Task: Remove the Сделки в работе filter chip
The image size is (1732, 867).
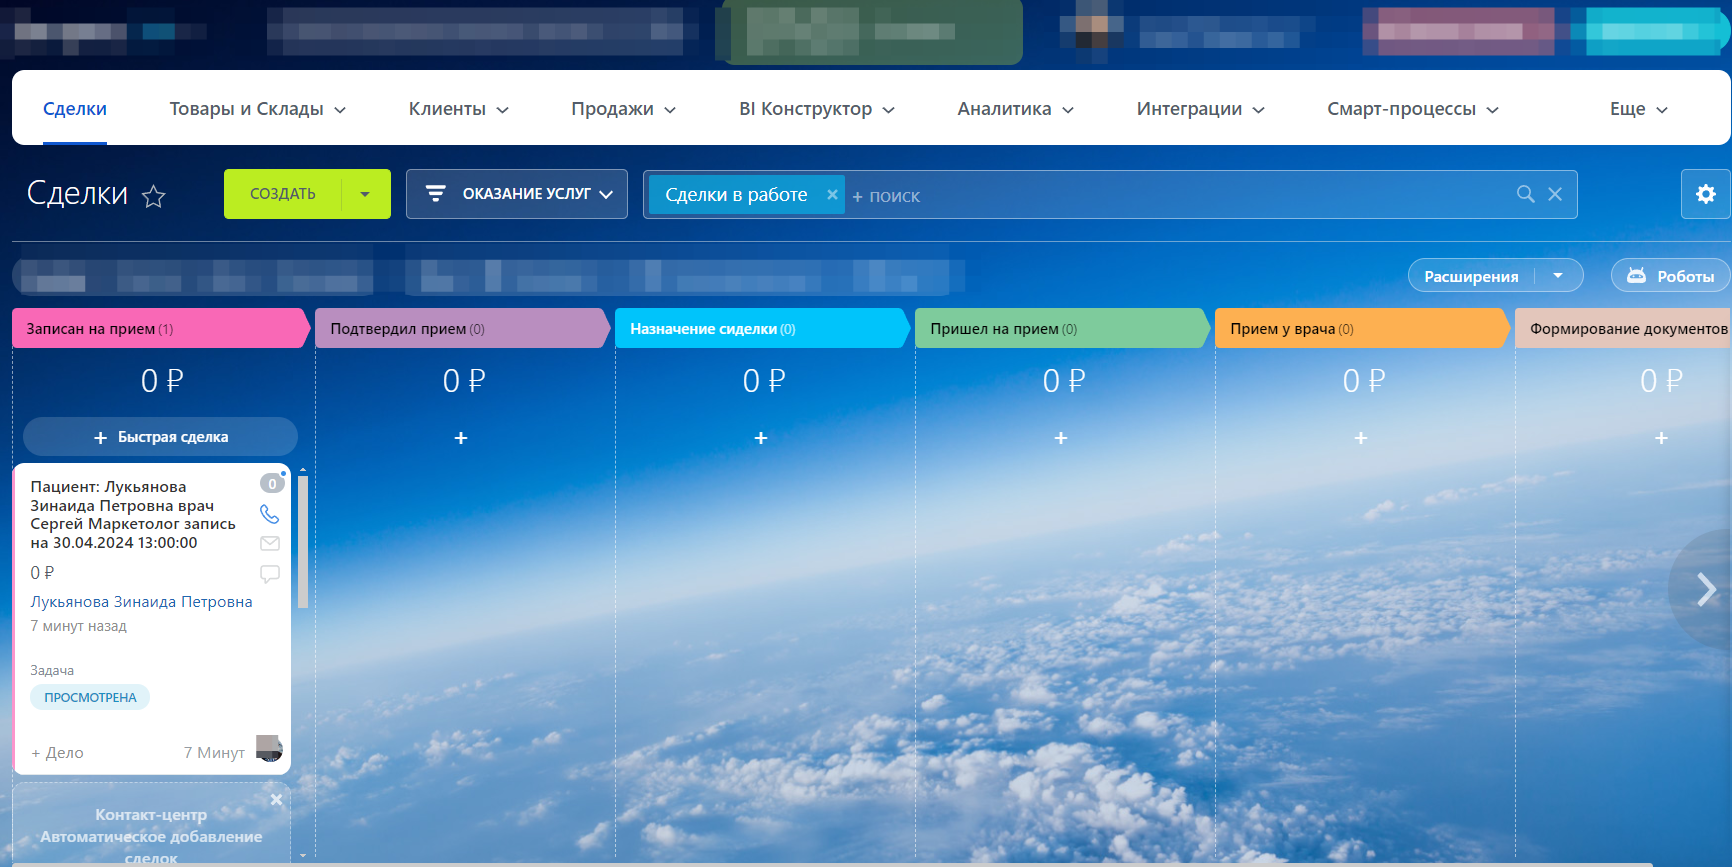Action: (832, 194)
